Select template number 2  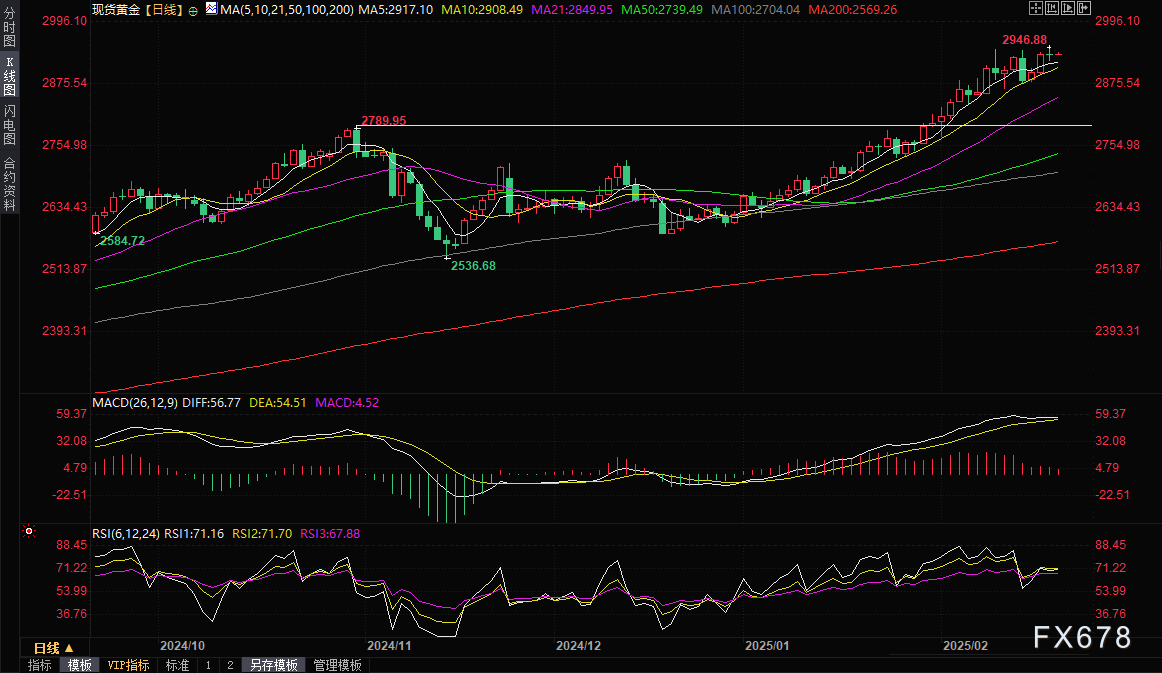pyautogui.click(x=229, y=665)
